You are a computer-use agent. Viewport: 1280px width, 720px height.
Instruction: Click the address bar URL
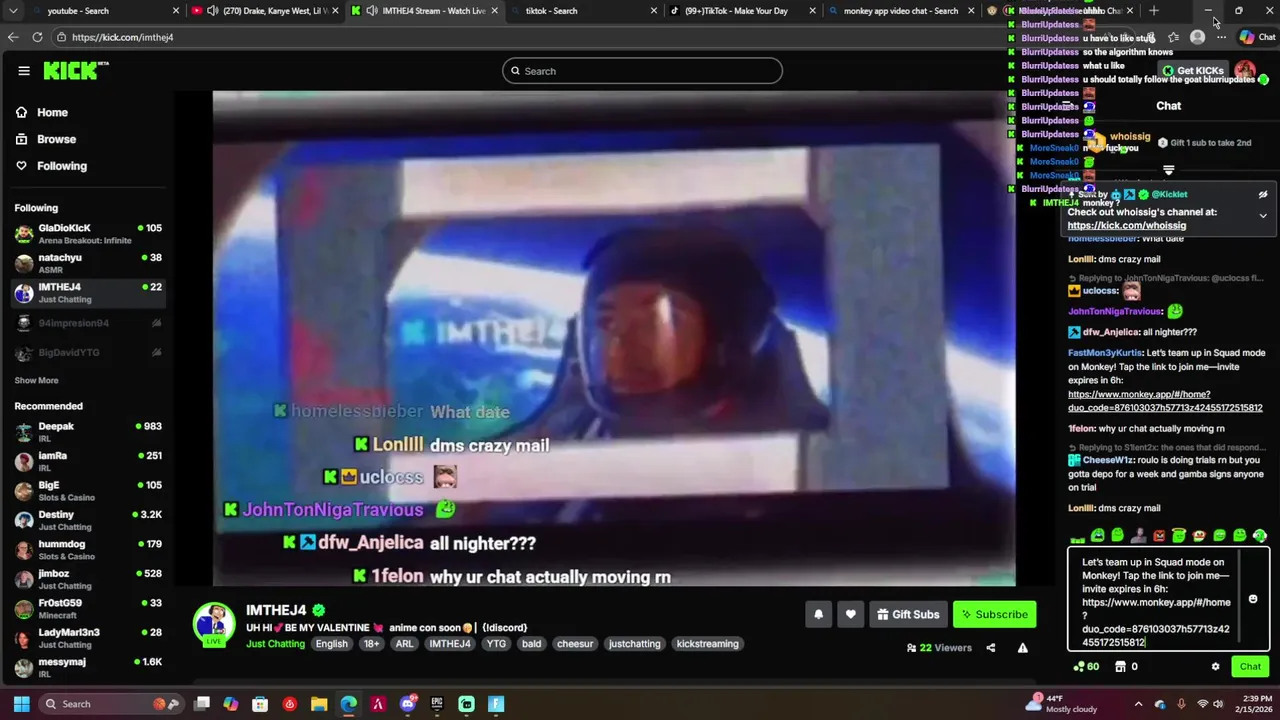point(122,37)
